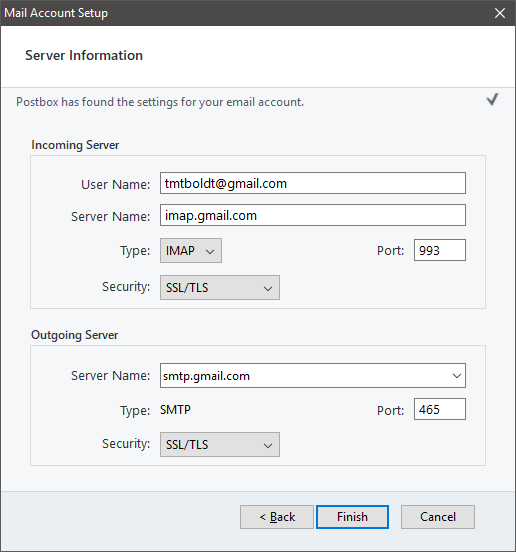Screen dimensions: 516x552
Task: Cancel the account setup
Action: [438, 517]
